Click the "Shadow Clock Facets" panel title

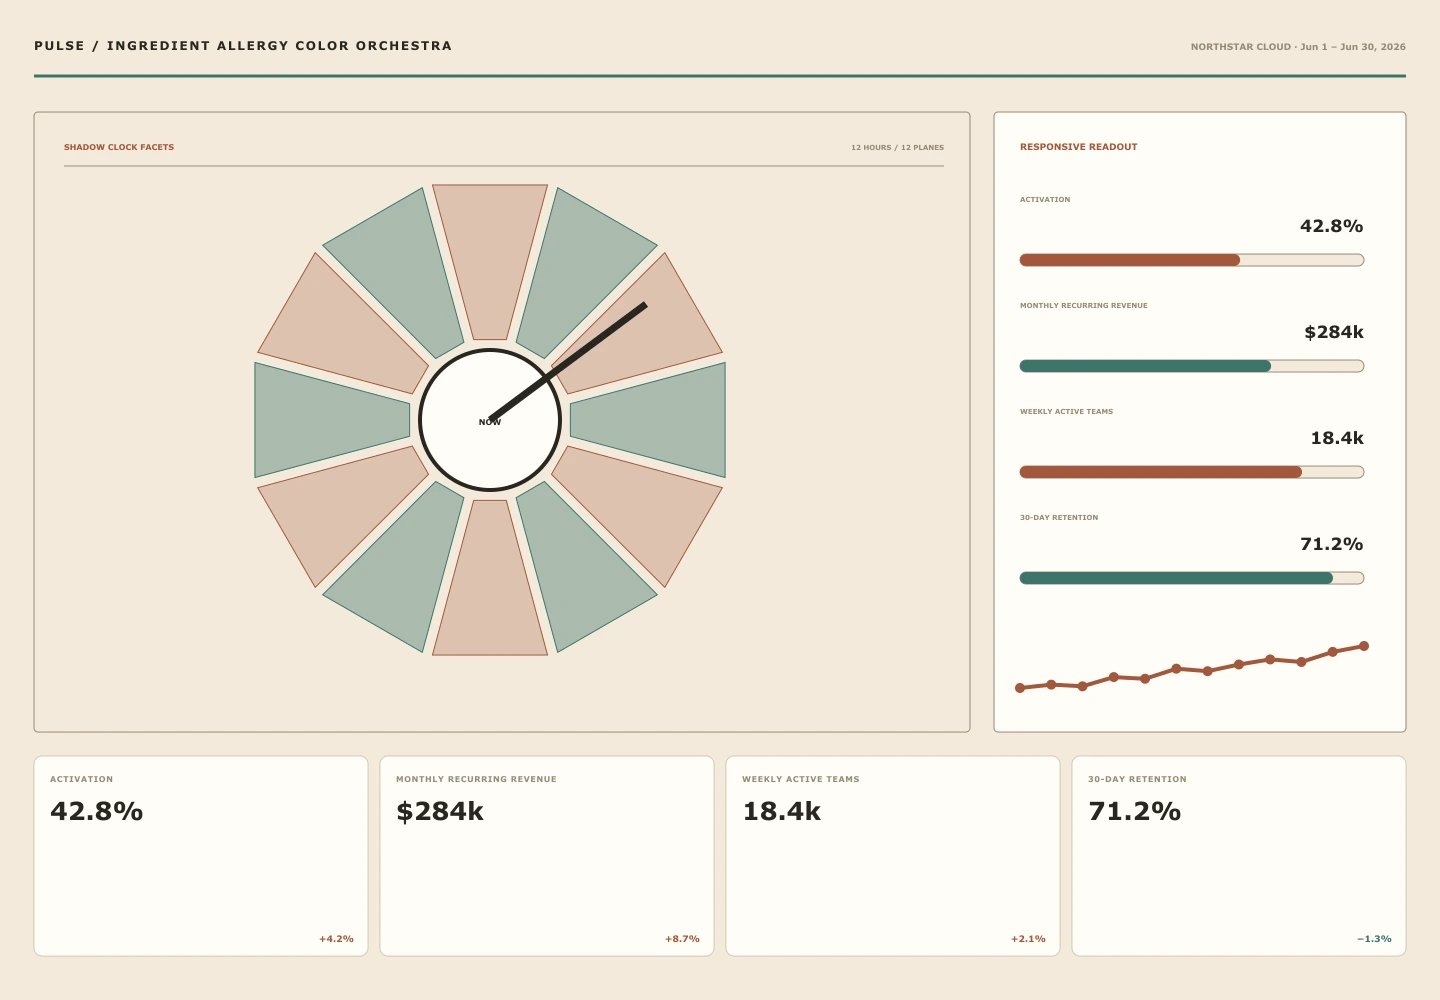[119, 147]
